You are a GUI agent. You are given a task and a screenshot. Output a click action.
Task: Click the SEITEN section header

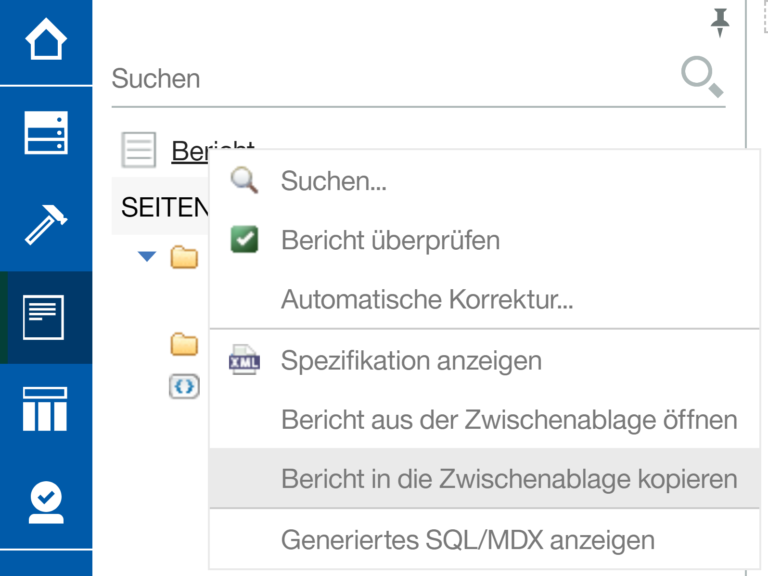[x=161, y=207]
